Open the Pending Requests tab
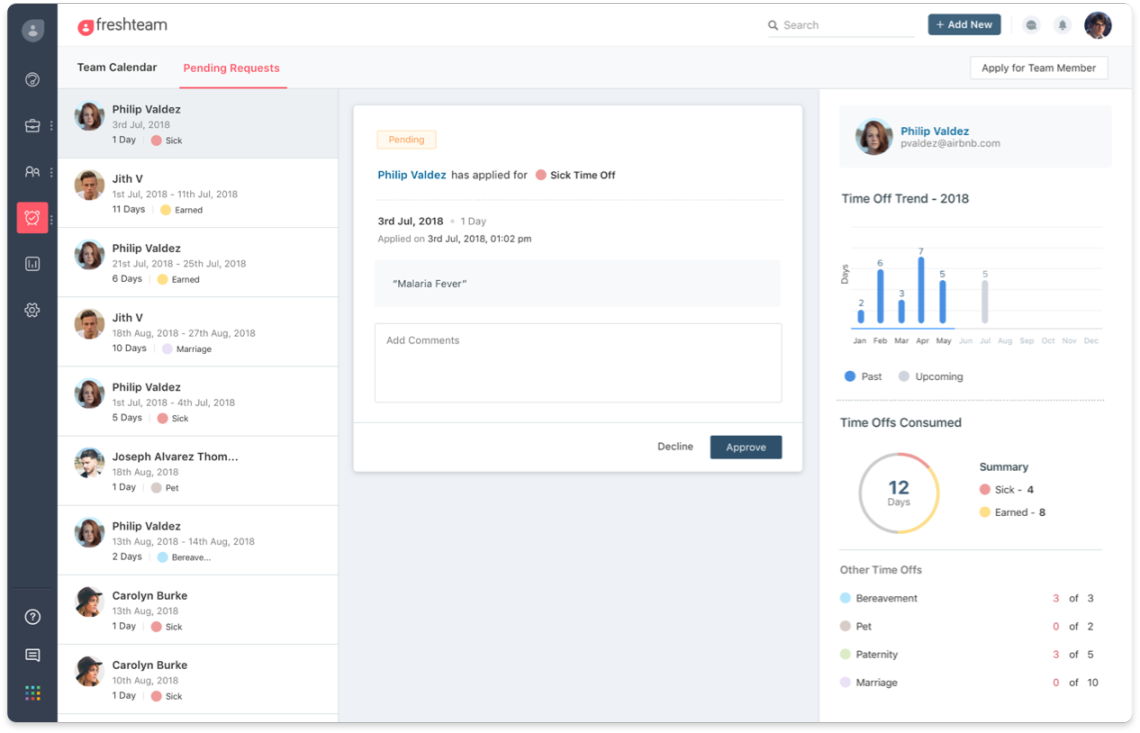The height and width of the screenshot is (733, 1140). point(233,67)
